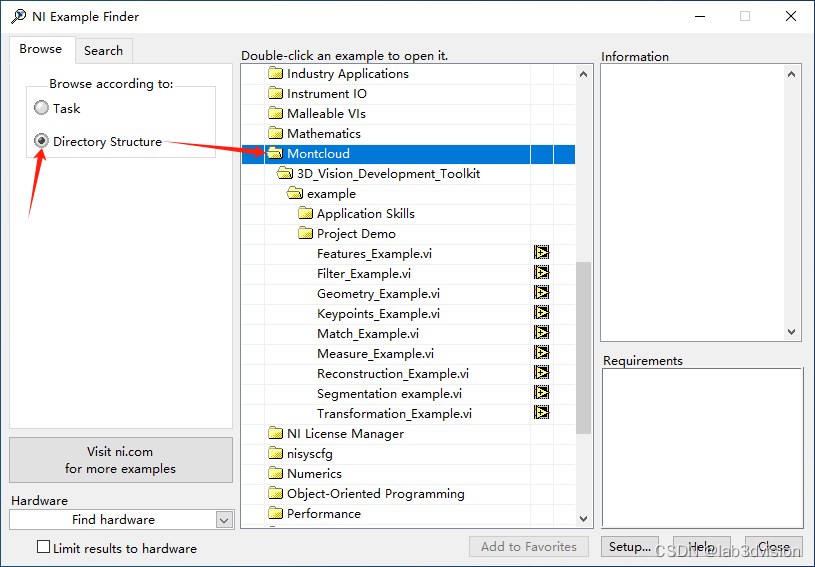Close the window with the X button
Image resolution: width=815 pixels, height=567 pixels.
tap(791, 16)
